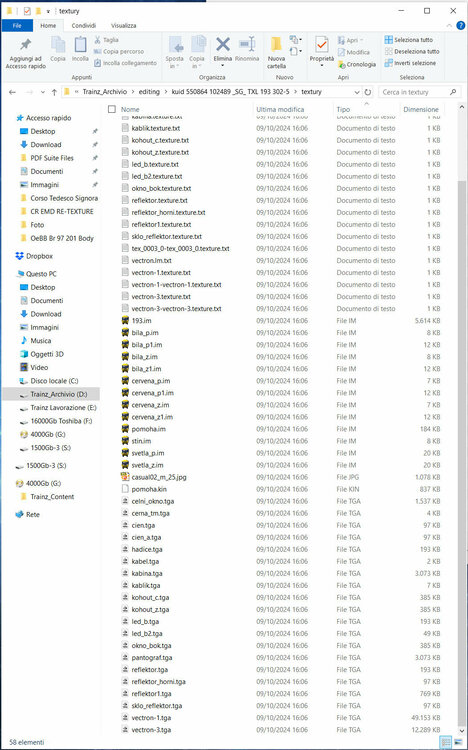Viewport: 468px width, 750px height.
Task: Click Copia percorso command
Action: (119, 51)
